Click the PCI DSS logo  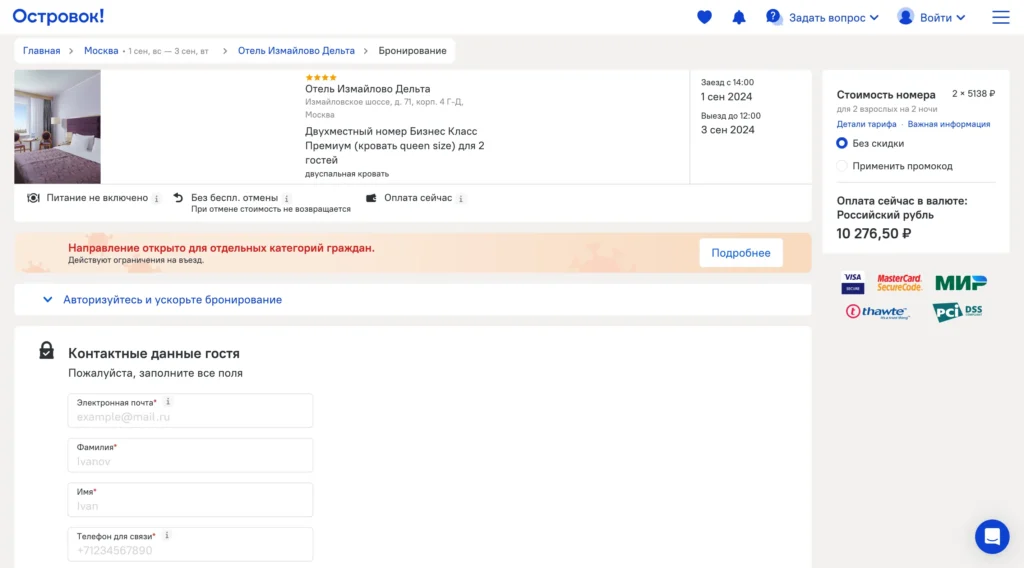(957, 312)
